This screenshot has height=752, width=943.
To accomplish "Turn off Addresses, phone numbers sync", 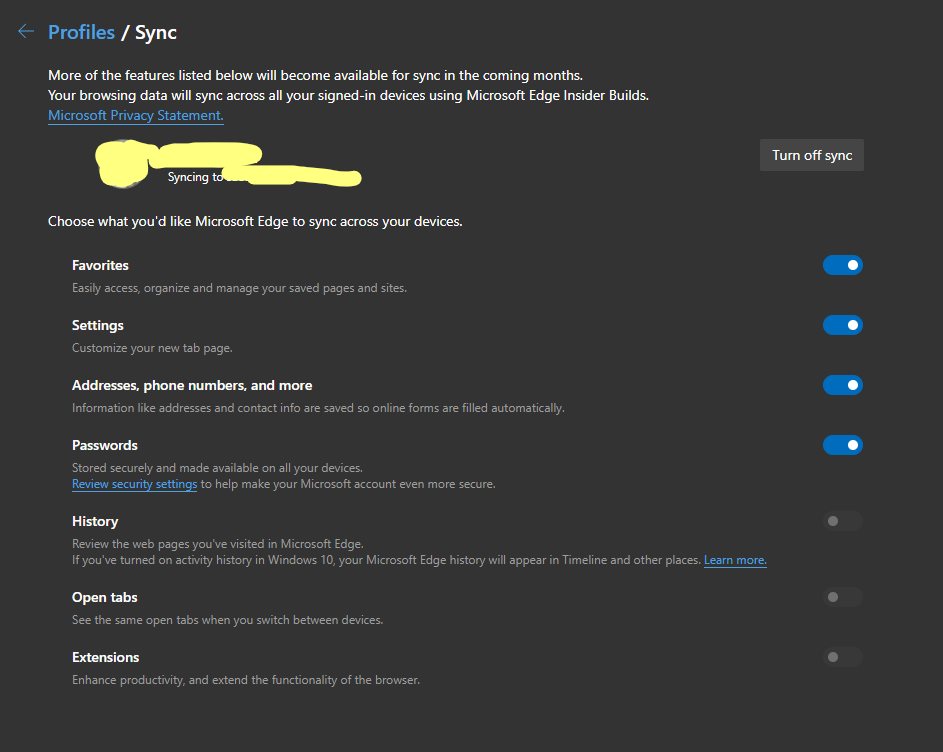I will pos(842,384).
